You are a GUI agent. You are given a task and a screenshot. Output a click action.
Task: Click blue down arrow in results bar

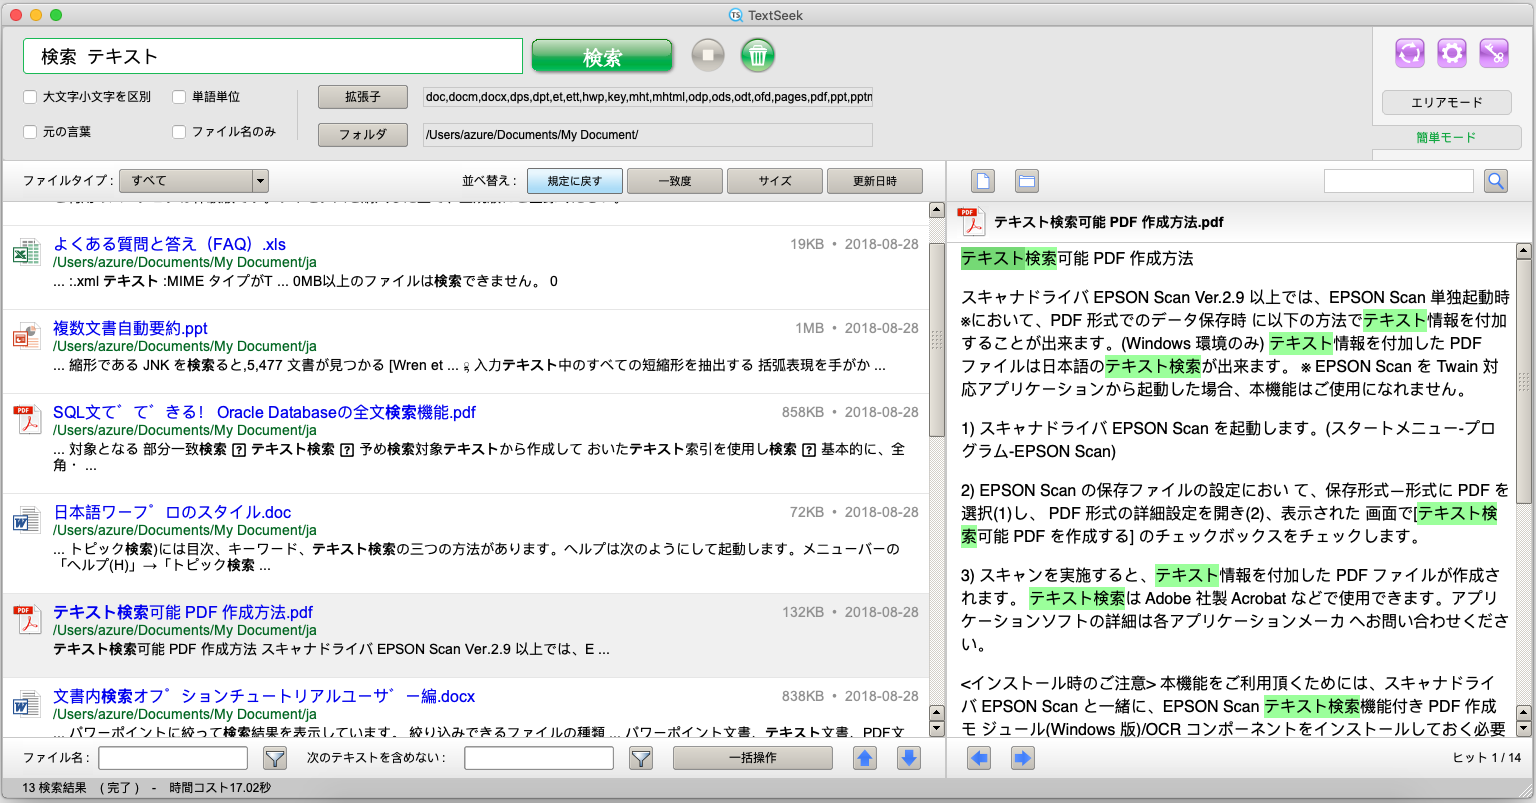pyautogui.click(x=908, y=758)
